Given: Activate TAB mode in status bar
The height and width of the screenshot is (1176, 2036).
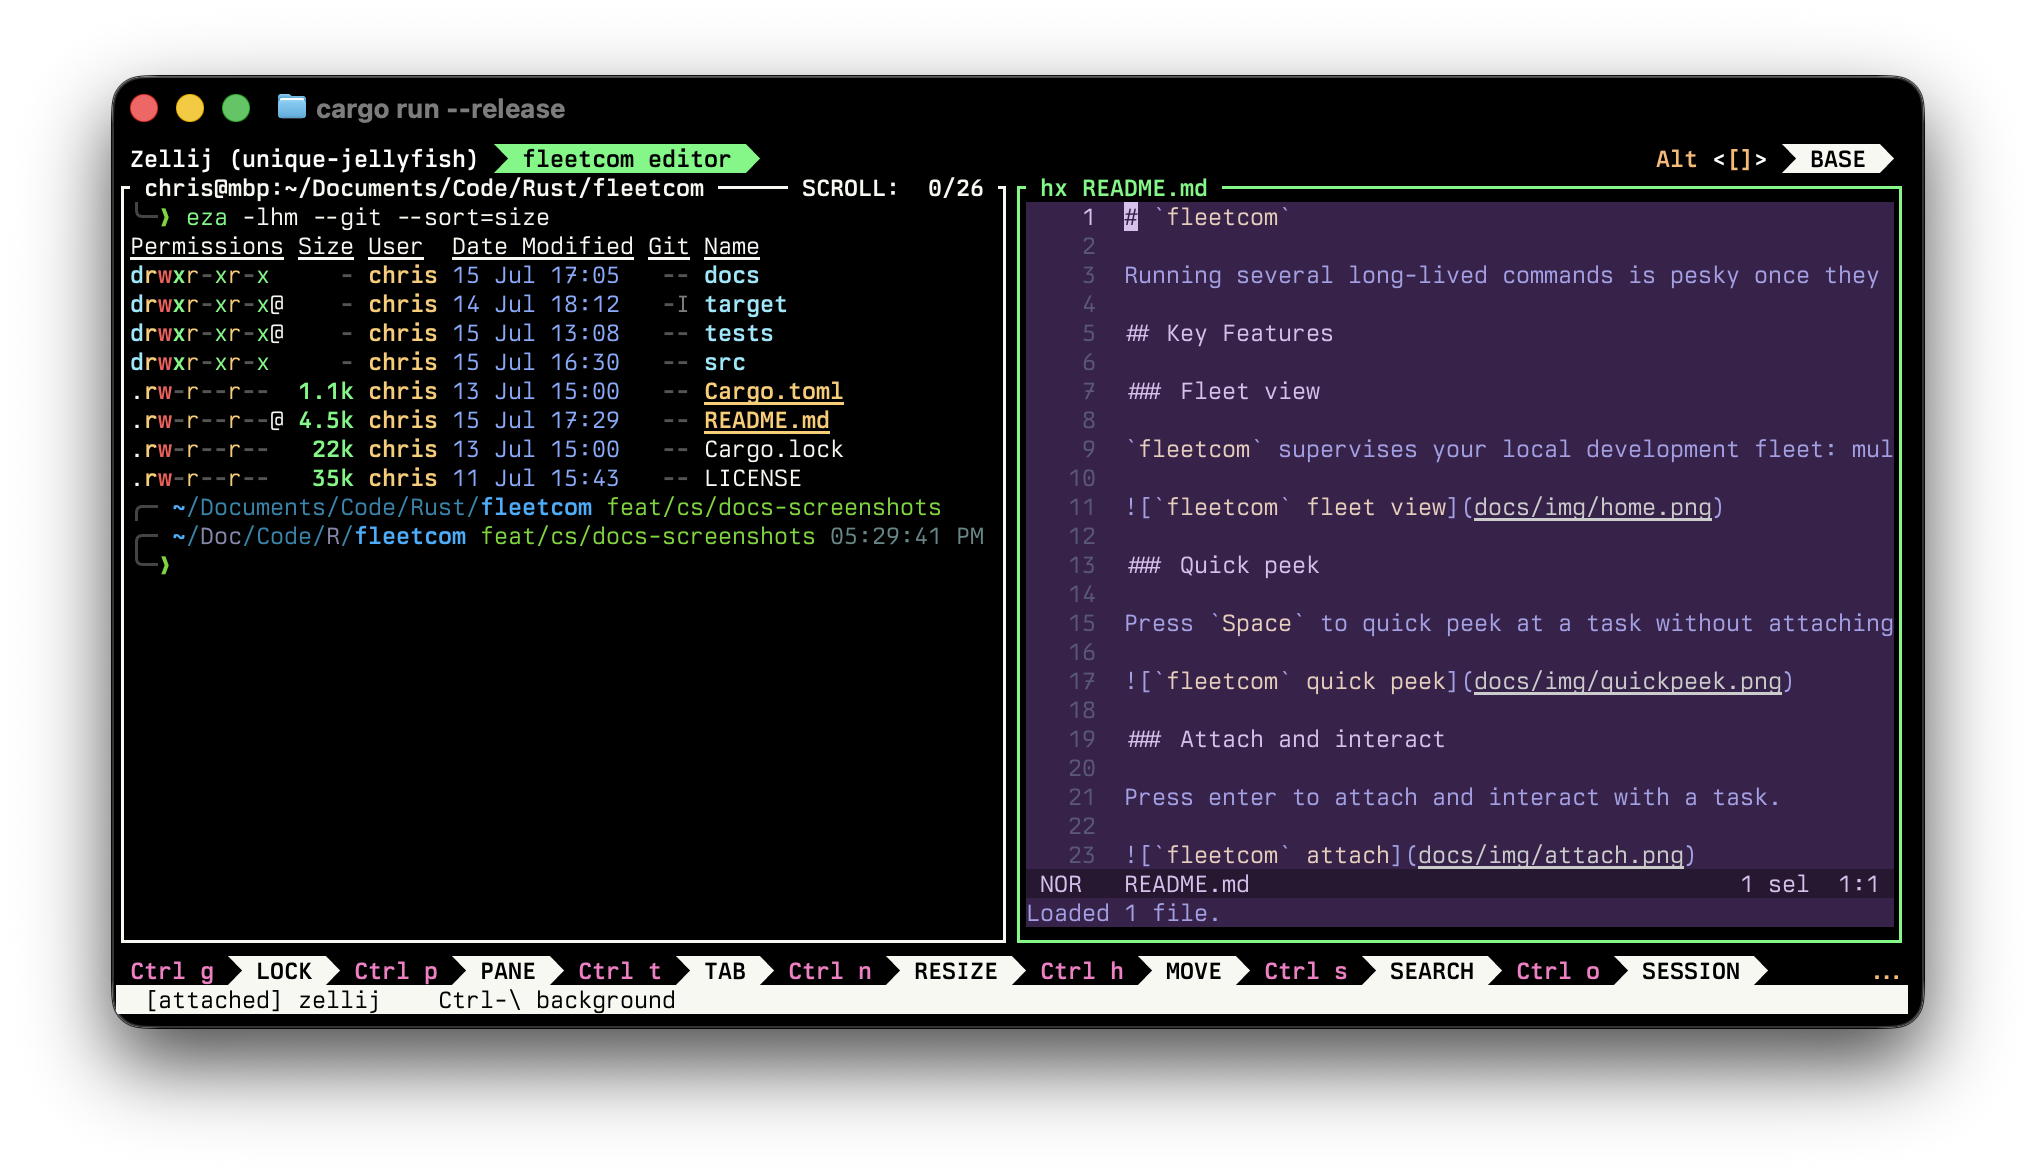Looking at the screenshot, I should (725, 971).
